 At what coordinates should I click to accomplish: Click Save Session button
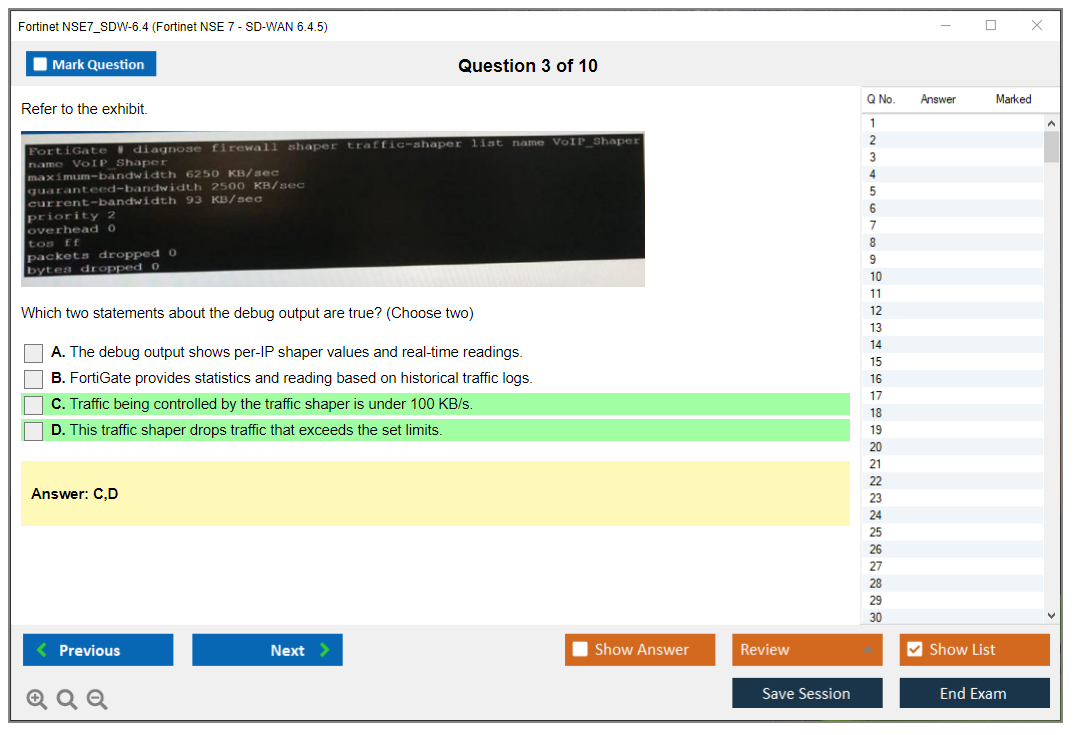807,693
